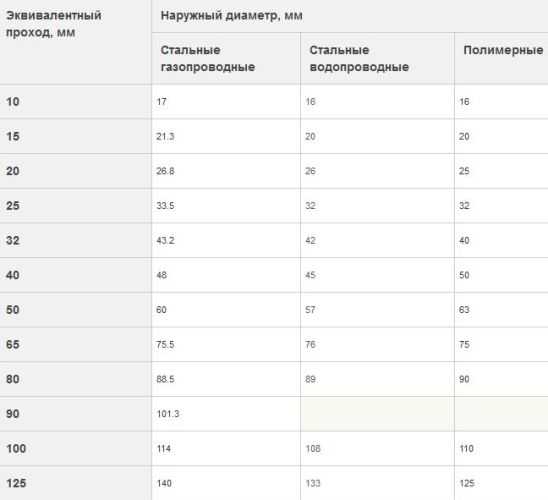The width and height of the screenshot is (548, 500).
Task: Click the 'Стальные водопроводные' column header
Action: pos(377,59)
